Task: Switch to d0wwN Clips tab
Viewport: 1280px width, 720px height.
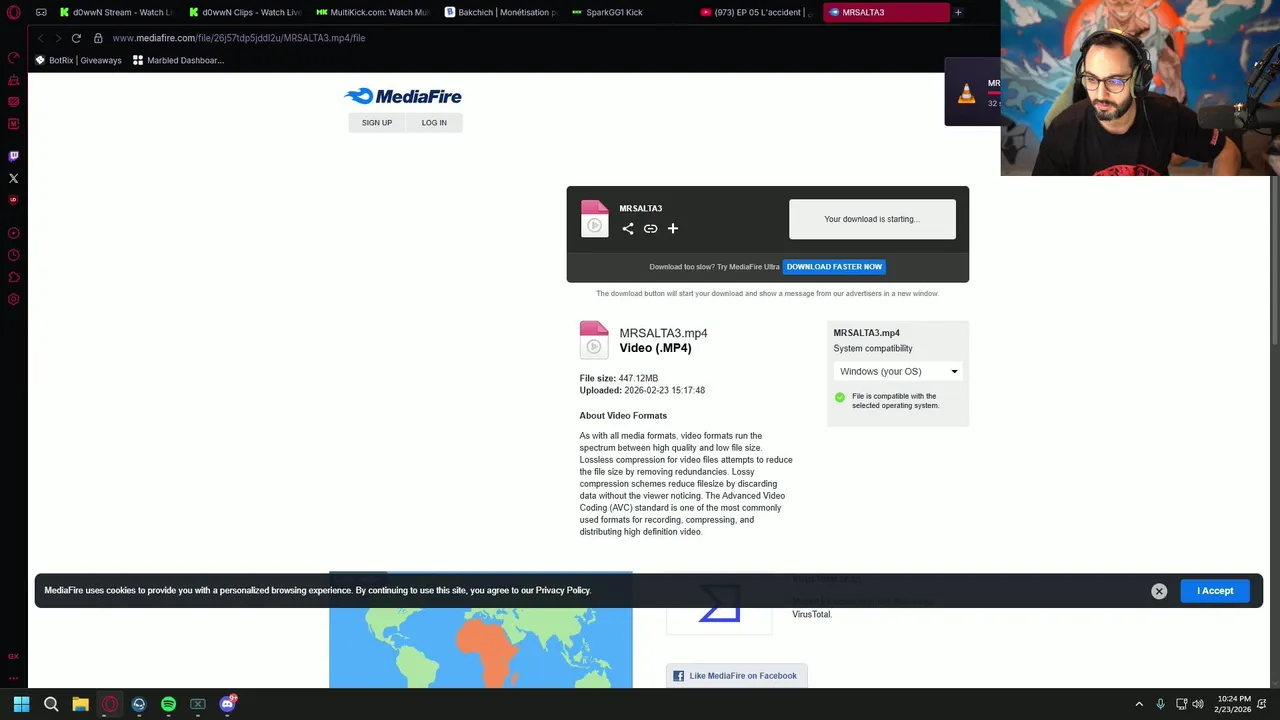Action: (x=246, y=12)
